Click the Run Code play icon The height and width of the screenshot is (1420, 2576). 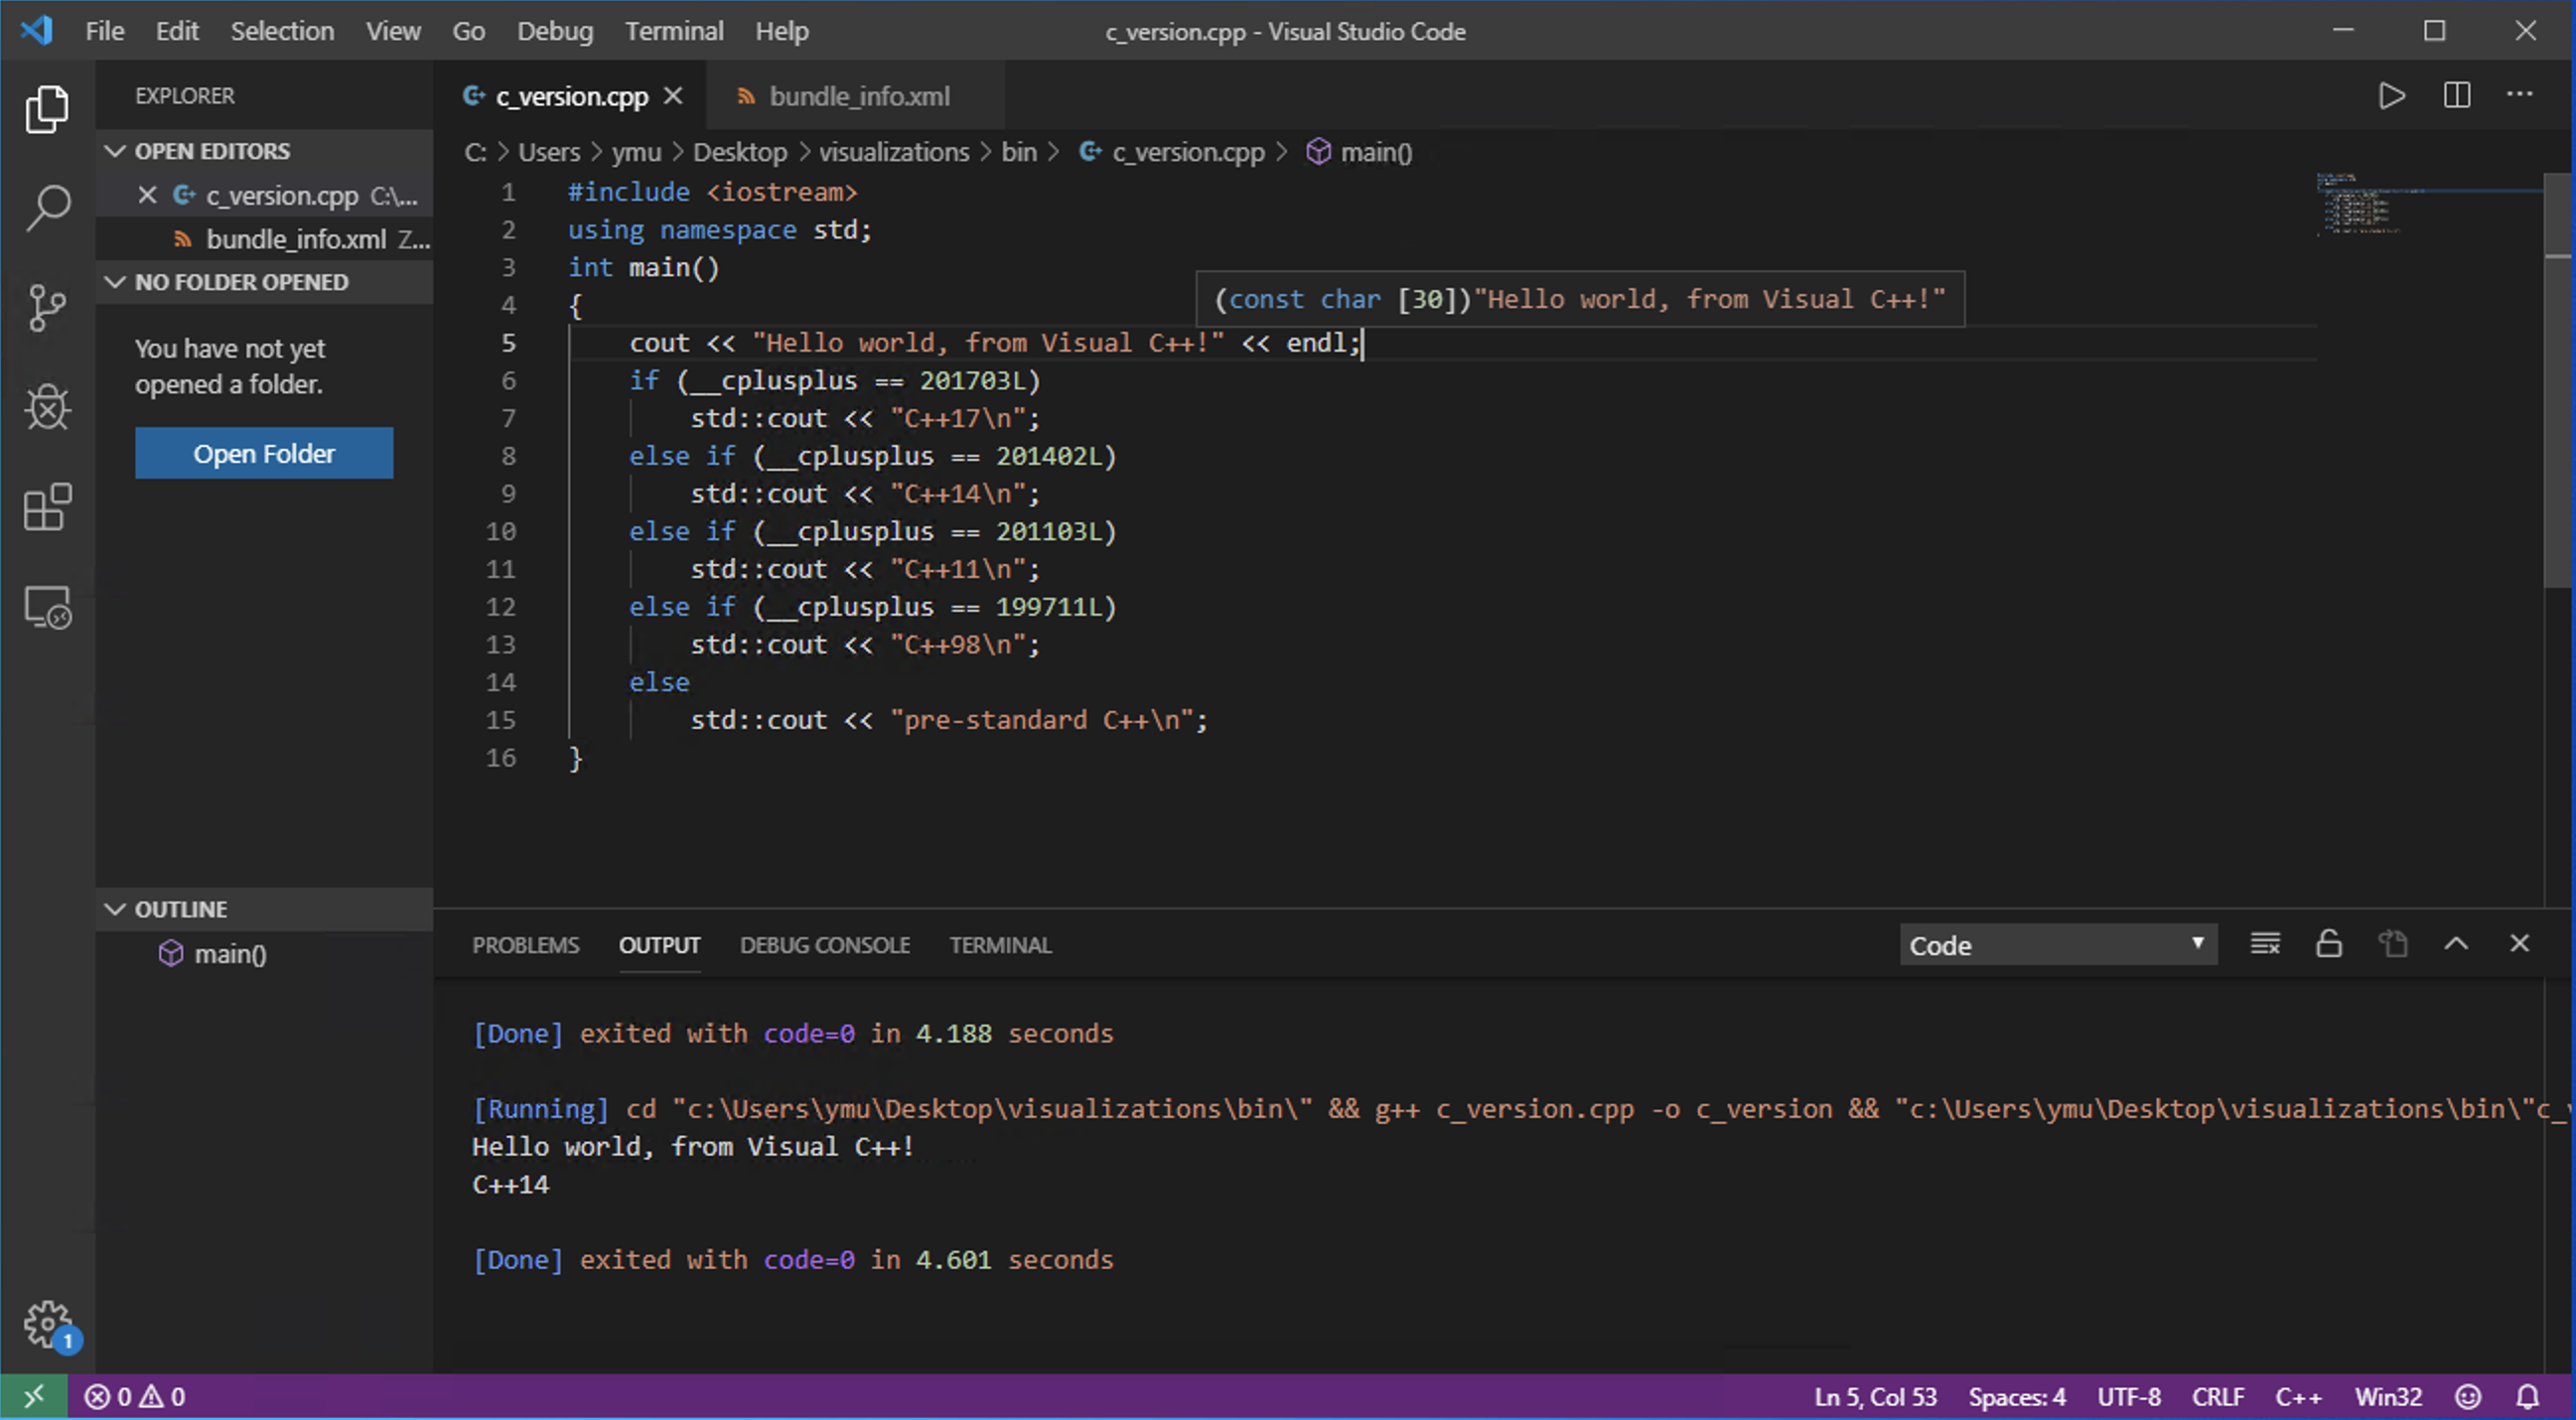click(x=2391, y=96)
